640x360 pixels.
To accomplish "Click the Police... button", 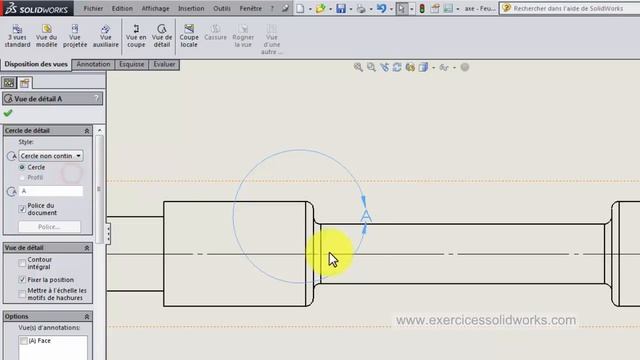I will tap(49, 227).
